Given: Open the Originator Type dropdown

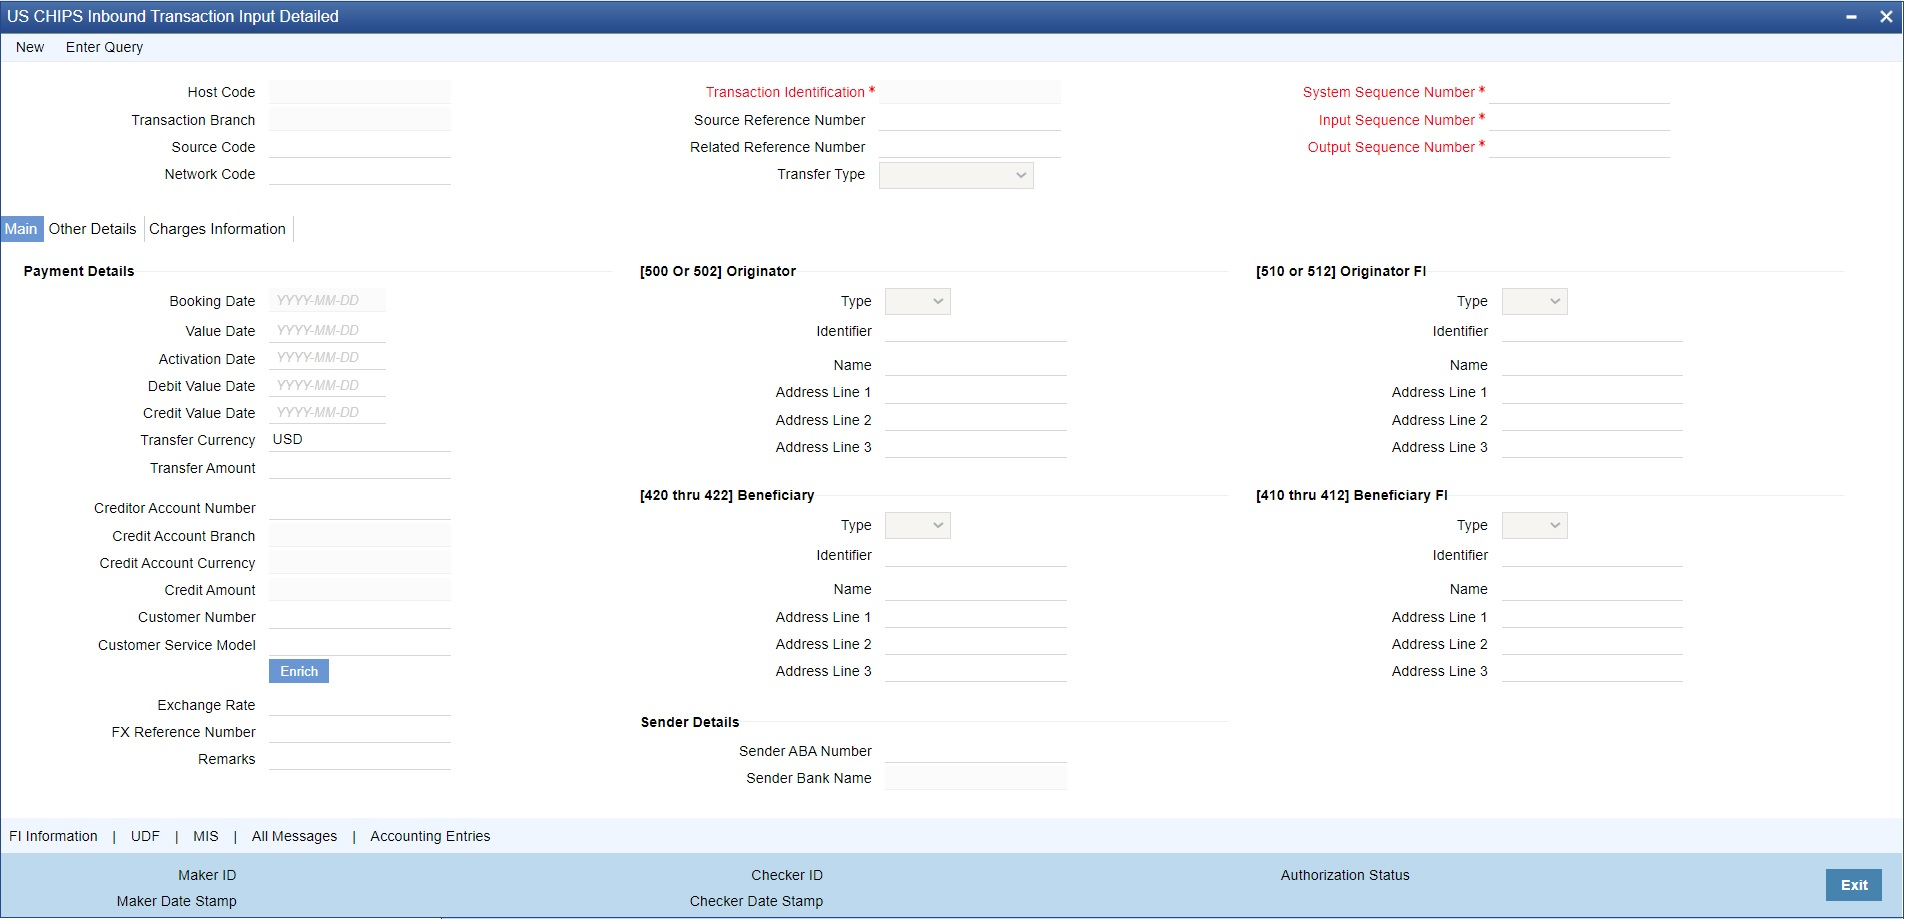Looking at the screenshot, I should (x=918, y=301).
